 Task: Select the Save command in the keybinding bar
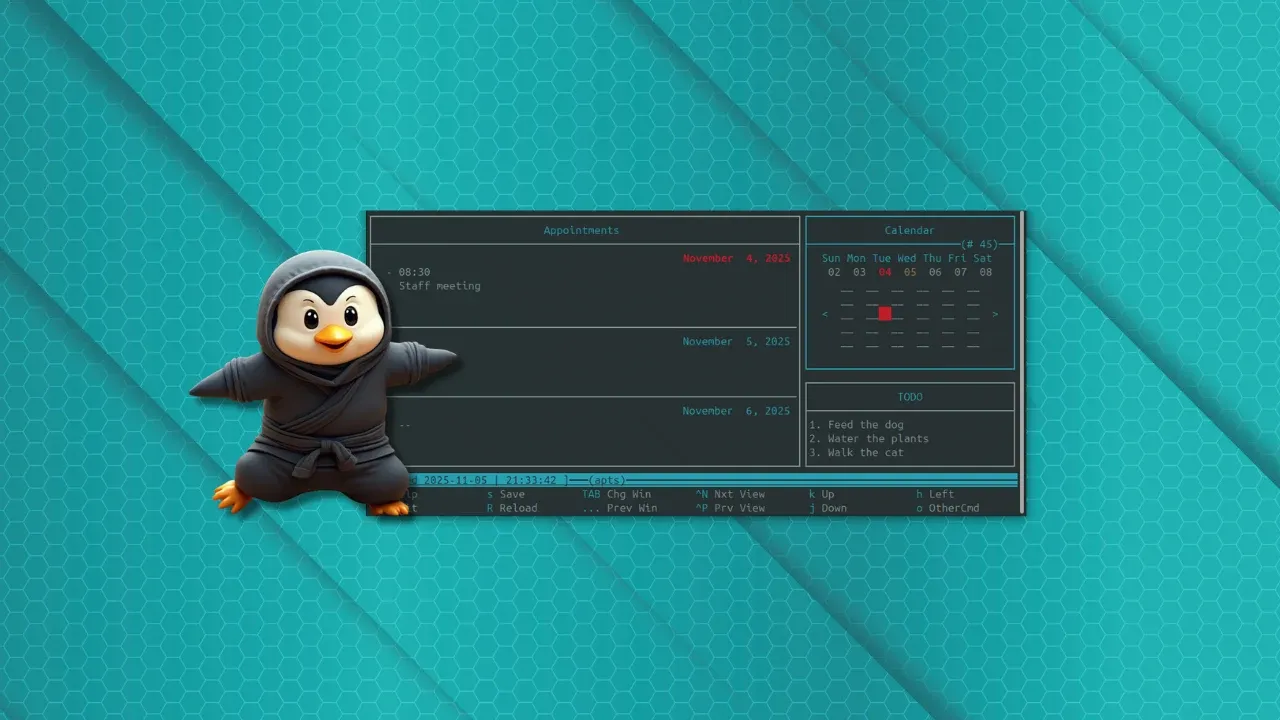[x=511, y=494]
